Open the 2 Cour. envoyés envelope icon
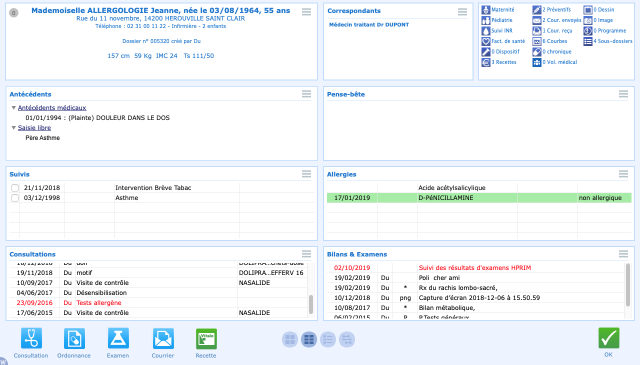Image resolution: width=640 pixels, height=365 pixels. tap(537, 20)
